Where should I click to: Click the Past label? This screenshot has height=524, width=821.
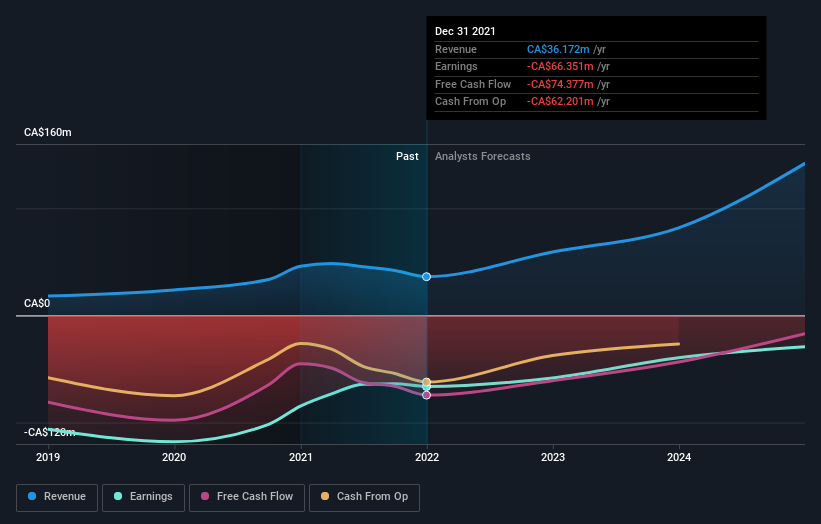tap(407, 157)
